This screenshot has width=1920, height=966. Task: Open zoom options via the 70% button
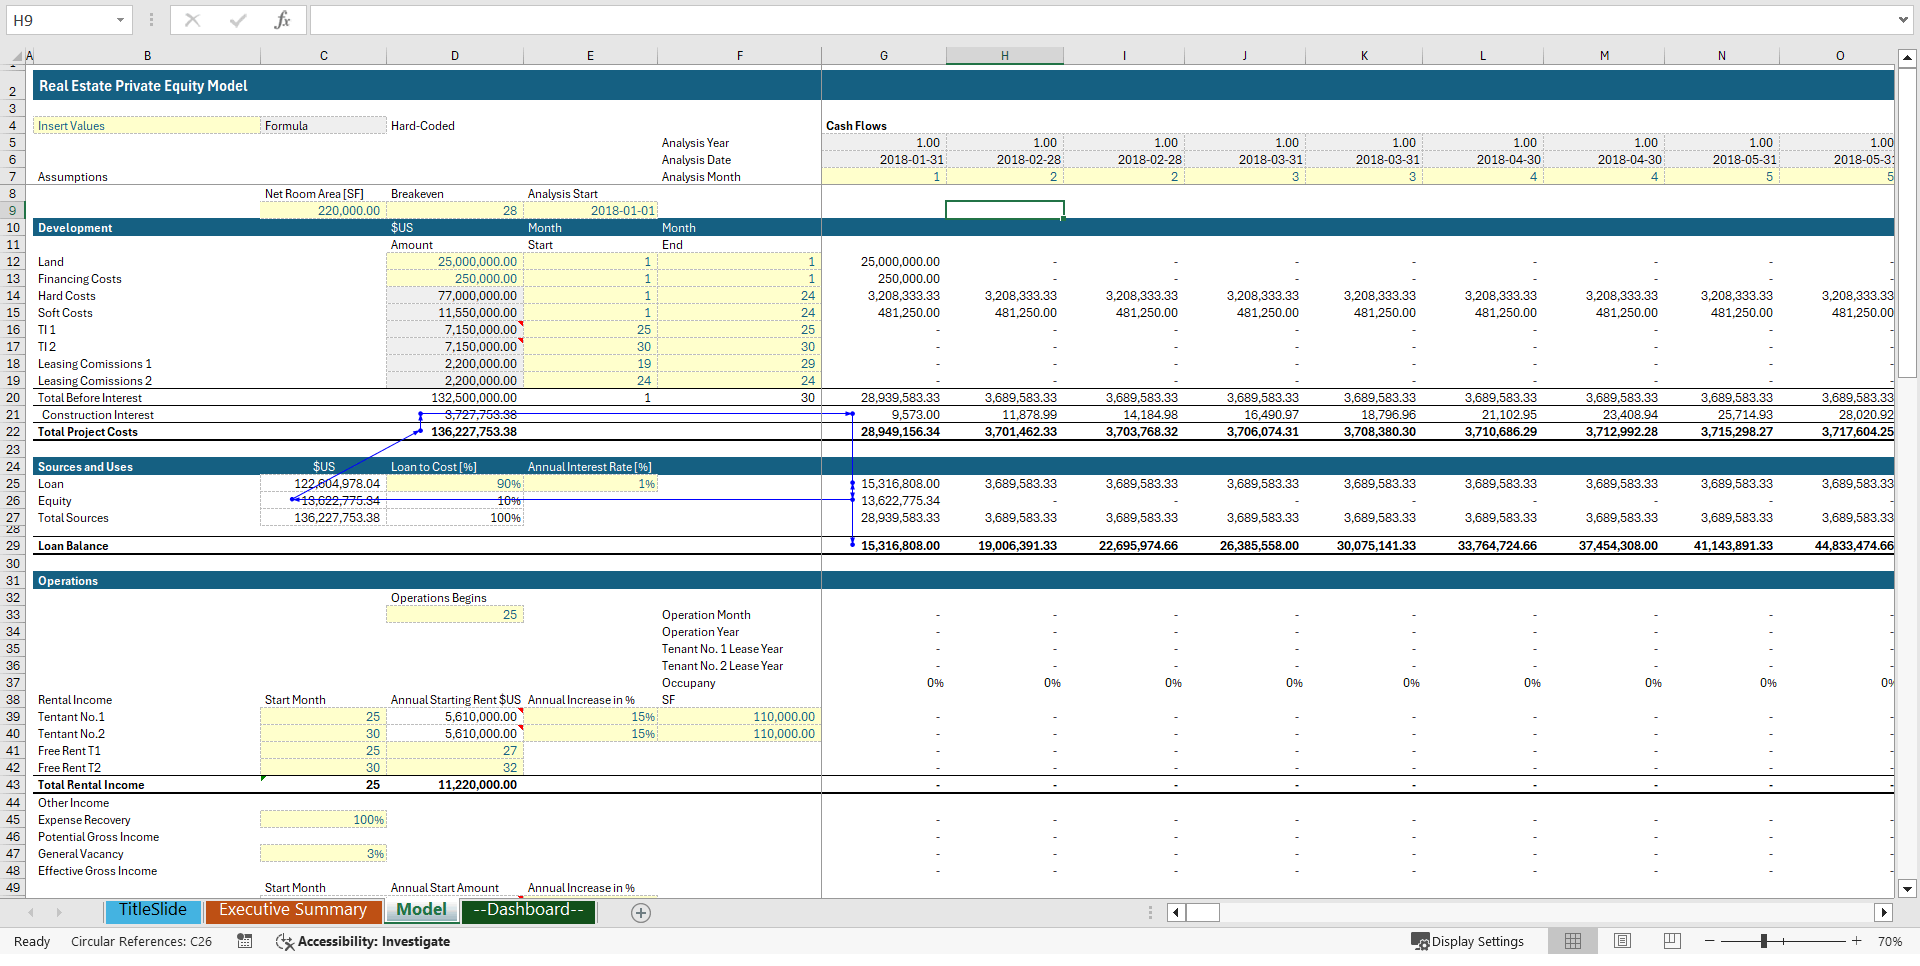click(x=1891, y=941)
